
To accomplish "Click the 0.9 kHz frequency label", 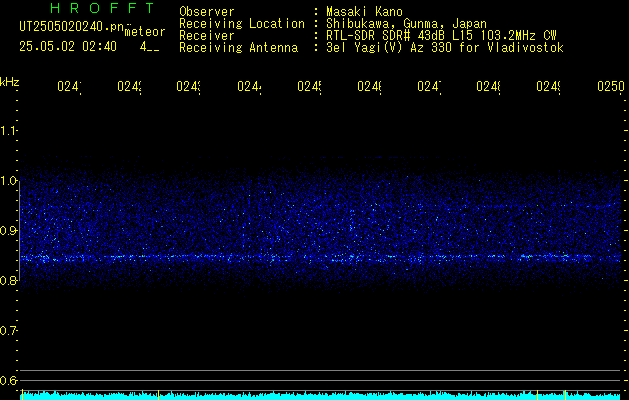I will (9, 231).
